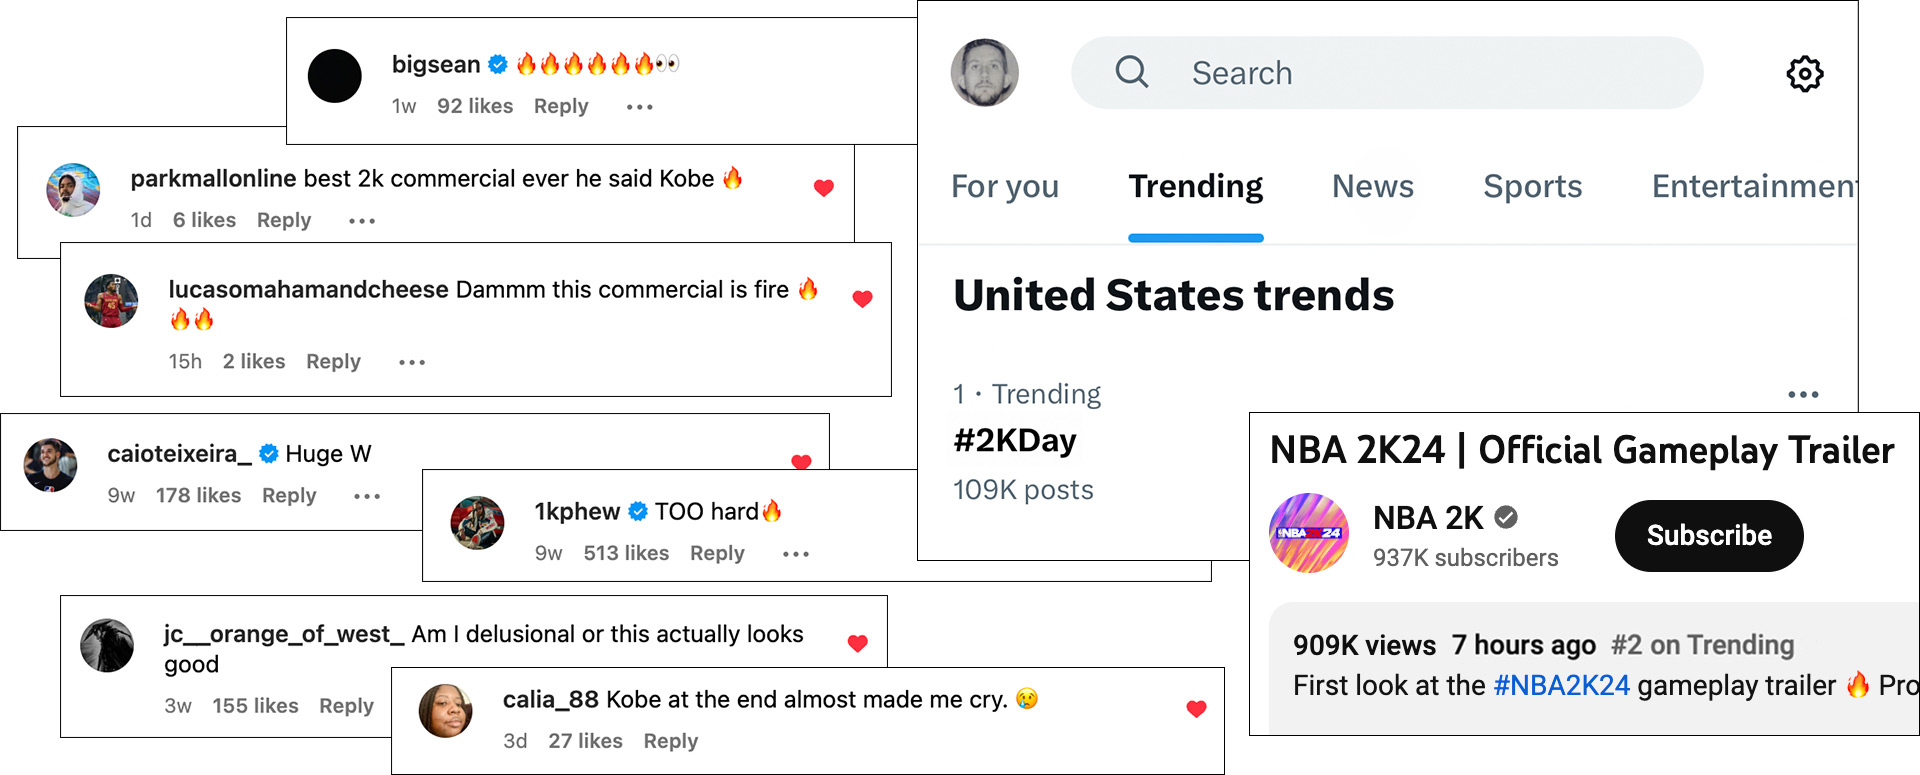The width and height of the screenshot is (1920, 775).
Task: Open more options on parkmallonline's comment
Action: (x=362, y=221)
